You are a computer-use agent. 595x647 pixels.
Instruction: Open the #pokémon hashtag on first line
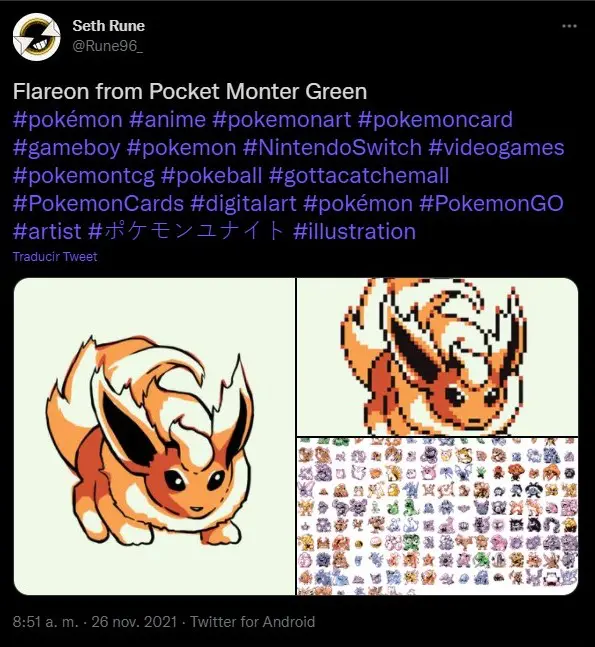point(68,120)
